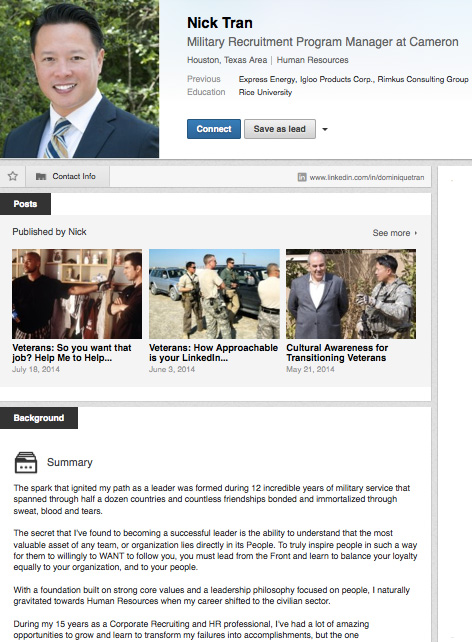
Task: Open the Contact Info tab
Action: tap(68, 176)
